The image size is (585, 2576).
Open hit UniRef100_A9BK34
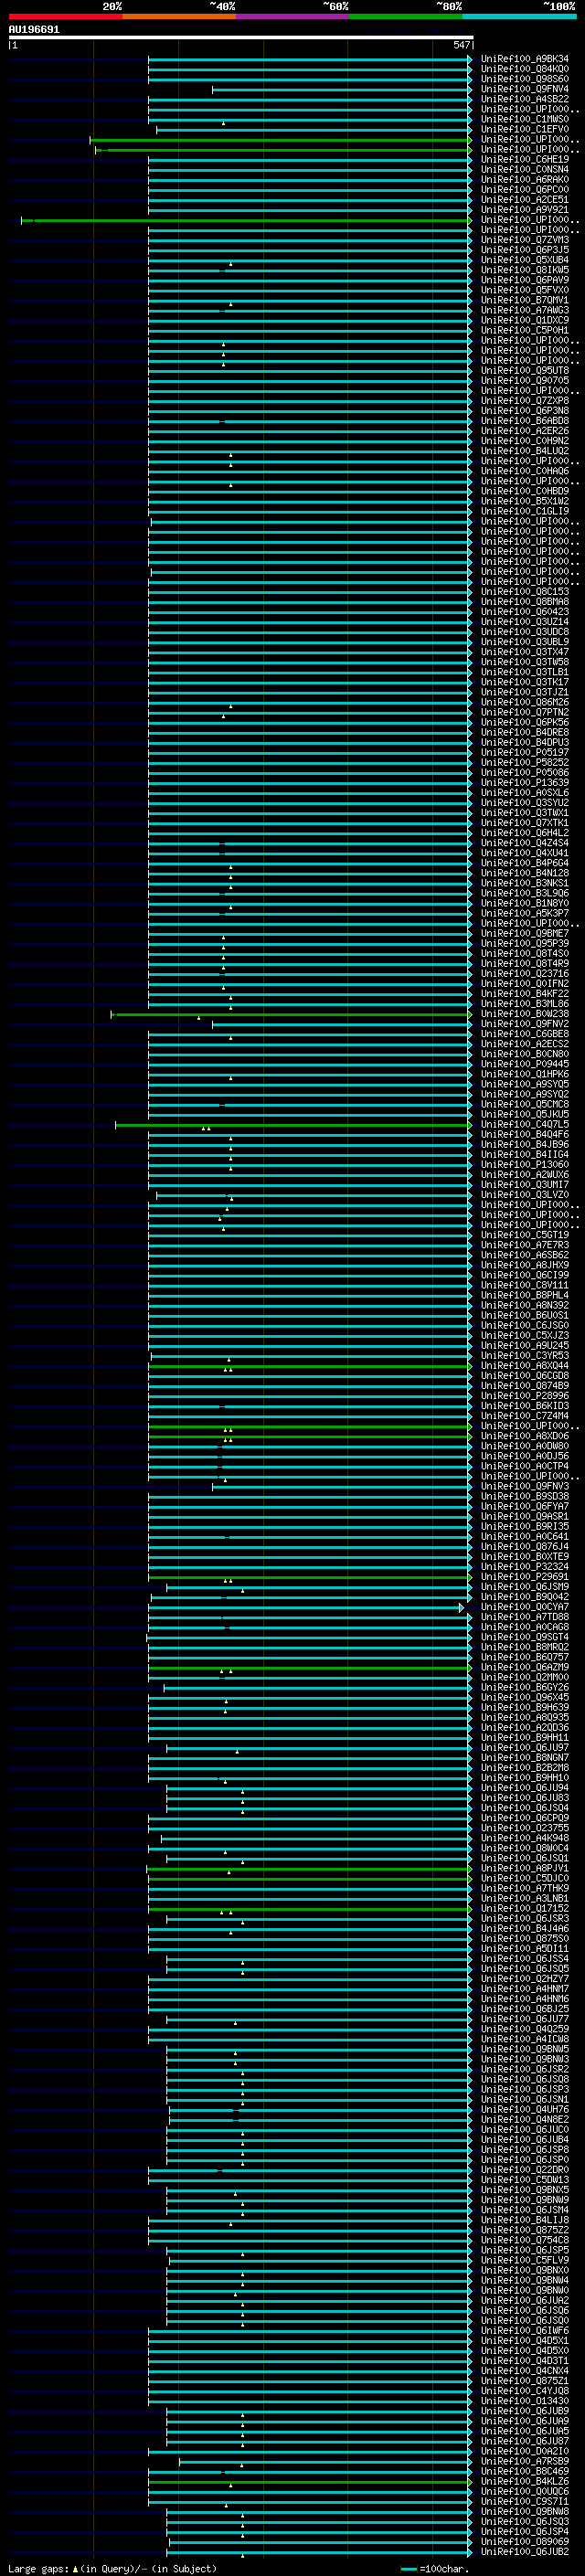pos(525,59)
